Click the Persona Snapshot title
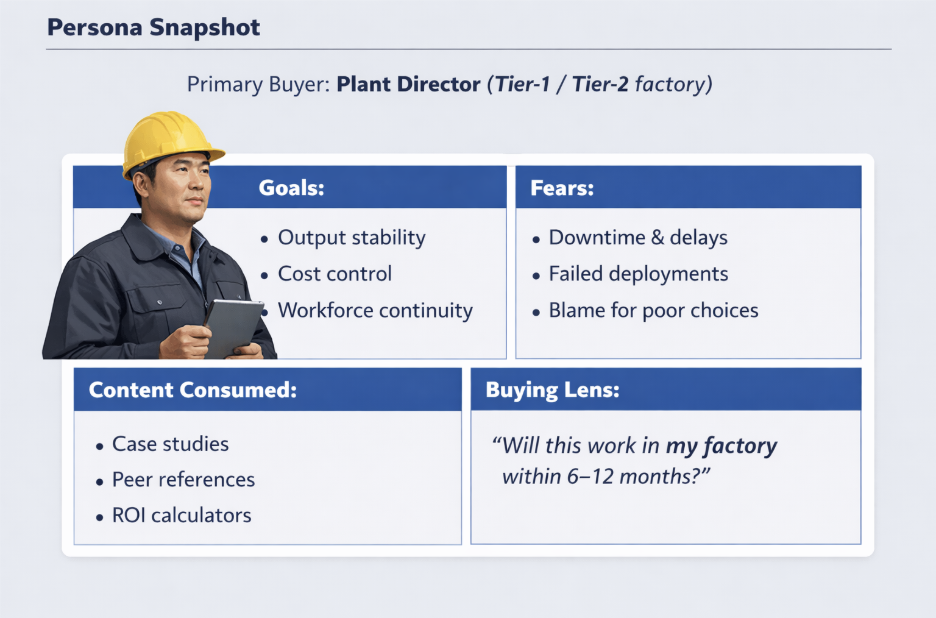936x618 pixels. pyautogui.click(x=153, y=28)
